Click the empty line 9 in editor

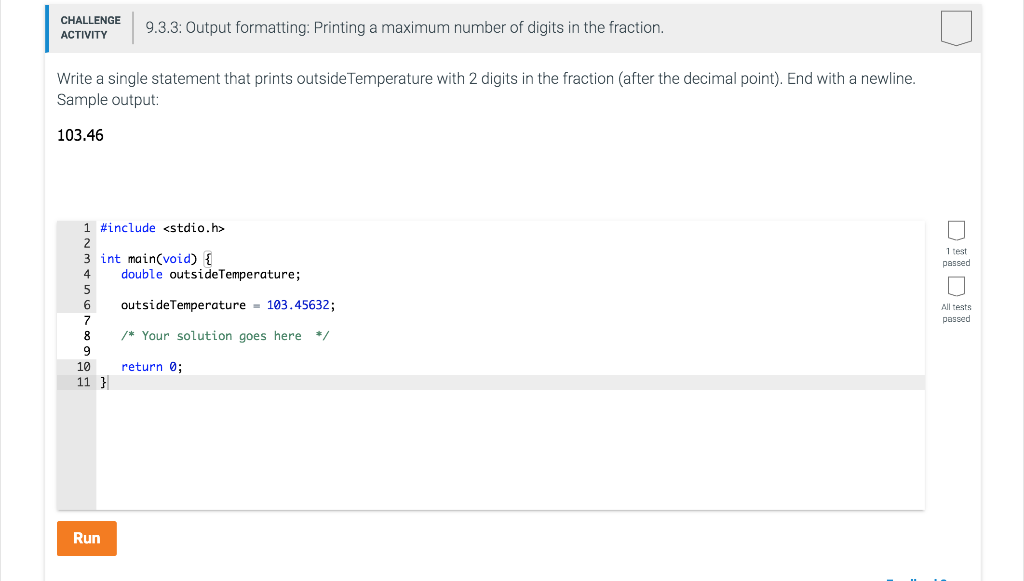[x=150, y=350]
